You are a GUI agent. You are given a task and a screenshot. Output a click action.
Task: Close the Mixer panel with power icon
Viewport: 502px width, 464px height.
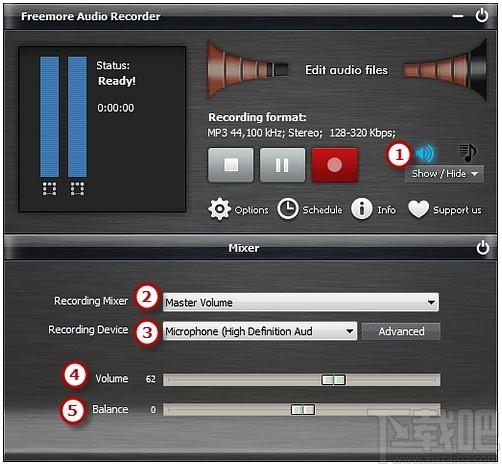(482, 248)
